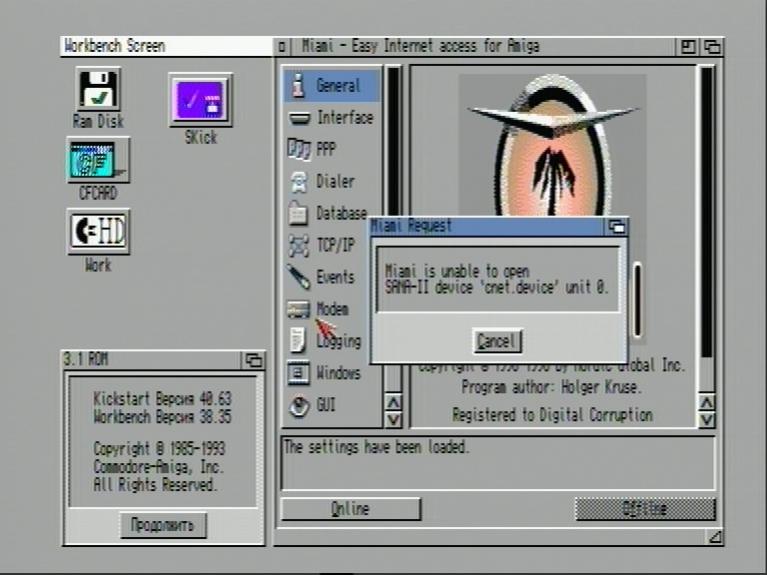Click Cancel in the Miami Request dialog

pos(497,342)
